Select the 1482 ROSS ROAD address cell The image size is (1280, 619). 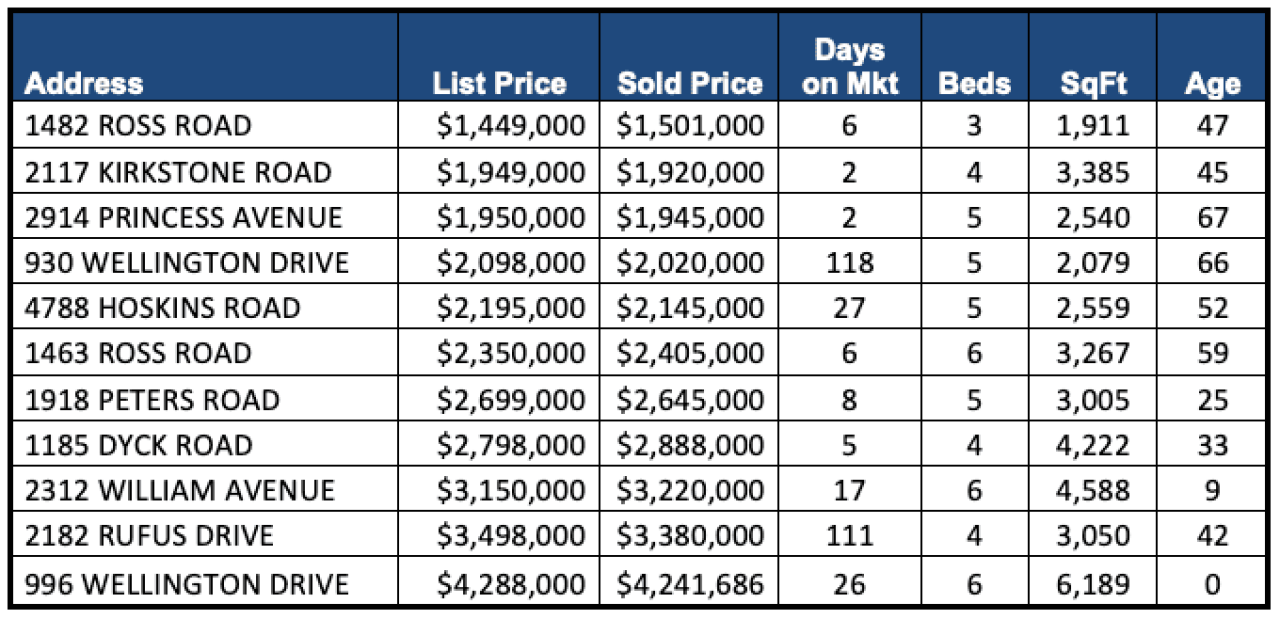(138, 126)
